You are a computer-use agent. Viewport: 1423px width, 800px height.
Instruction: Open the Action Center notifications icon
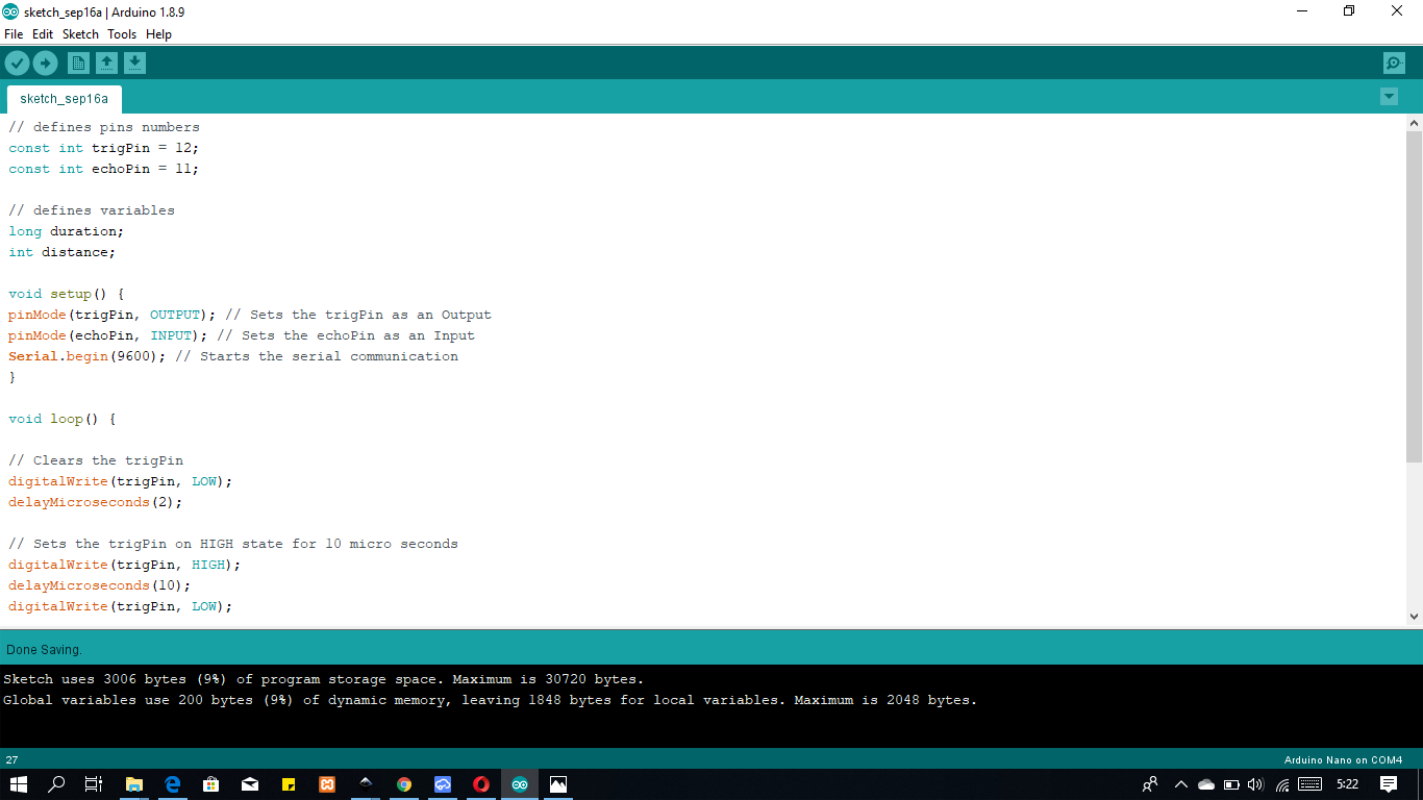pos(1389,785)
